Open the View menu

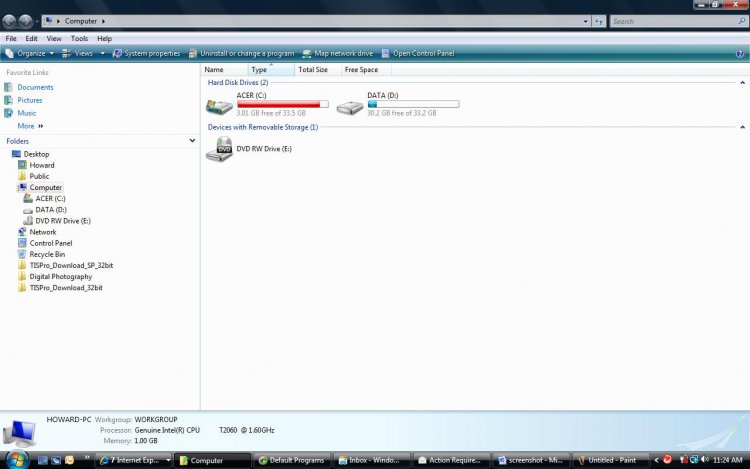click(x=54, y=38)
